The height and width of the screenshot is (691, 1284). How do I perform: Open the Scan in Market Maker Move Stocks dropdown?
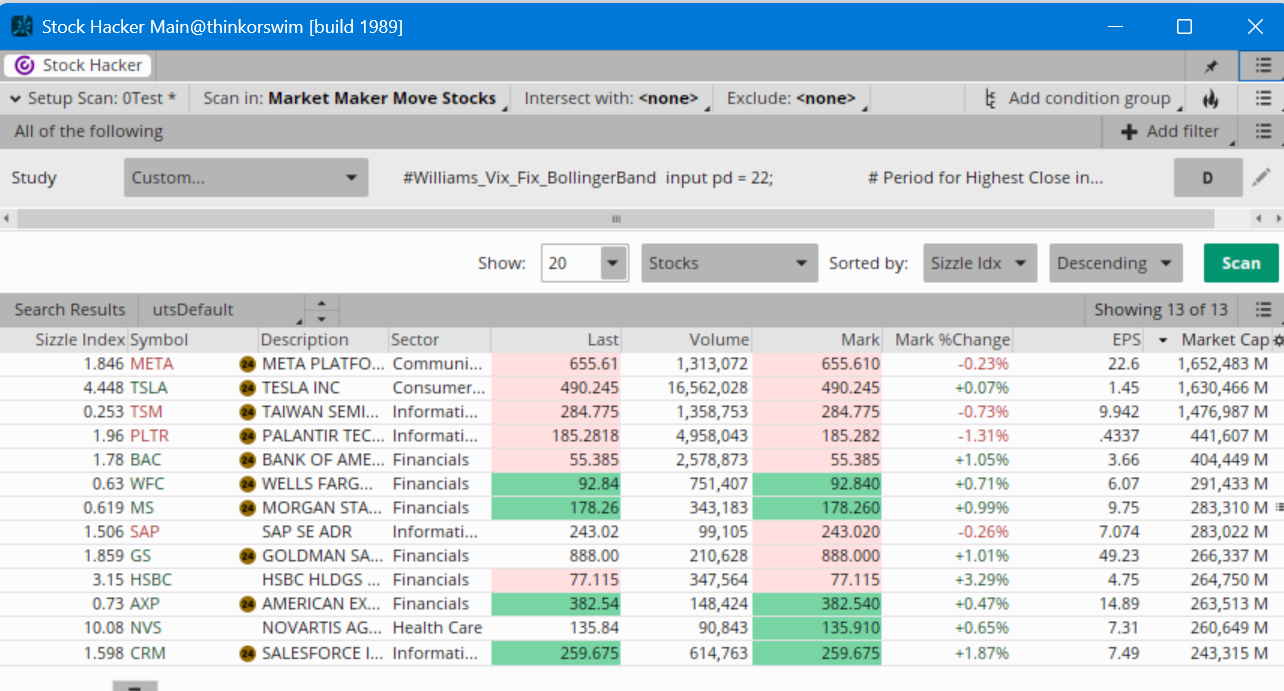coord(350,99)
